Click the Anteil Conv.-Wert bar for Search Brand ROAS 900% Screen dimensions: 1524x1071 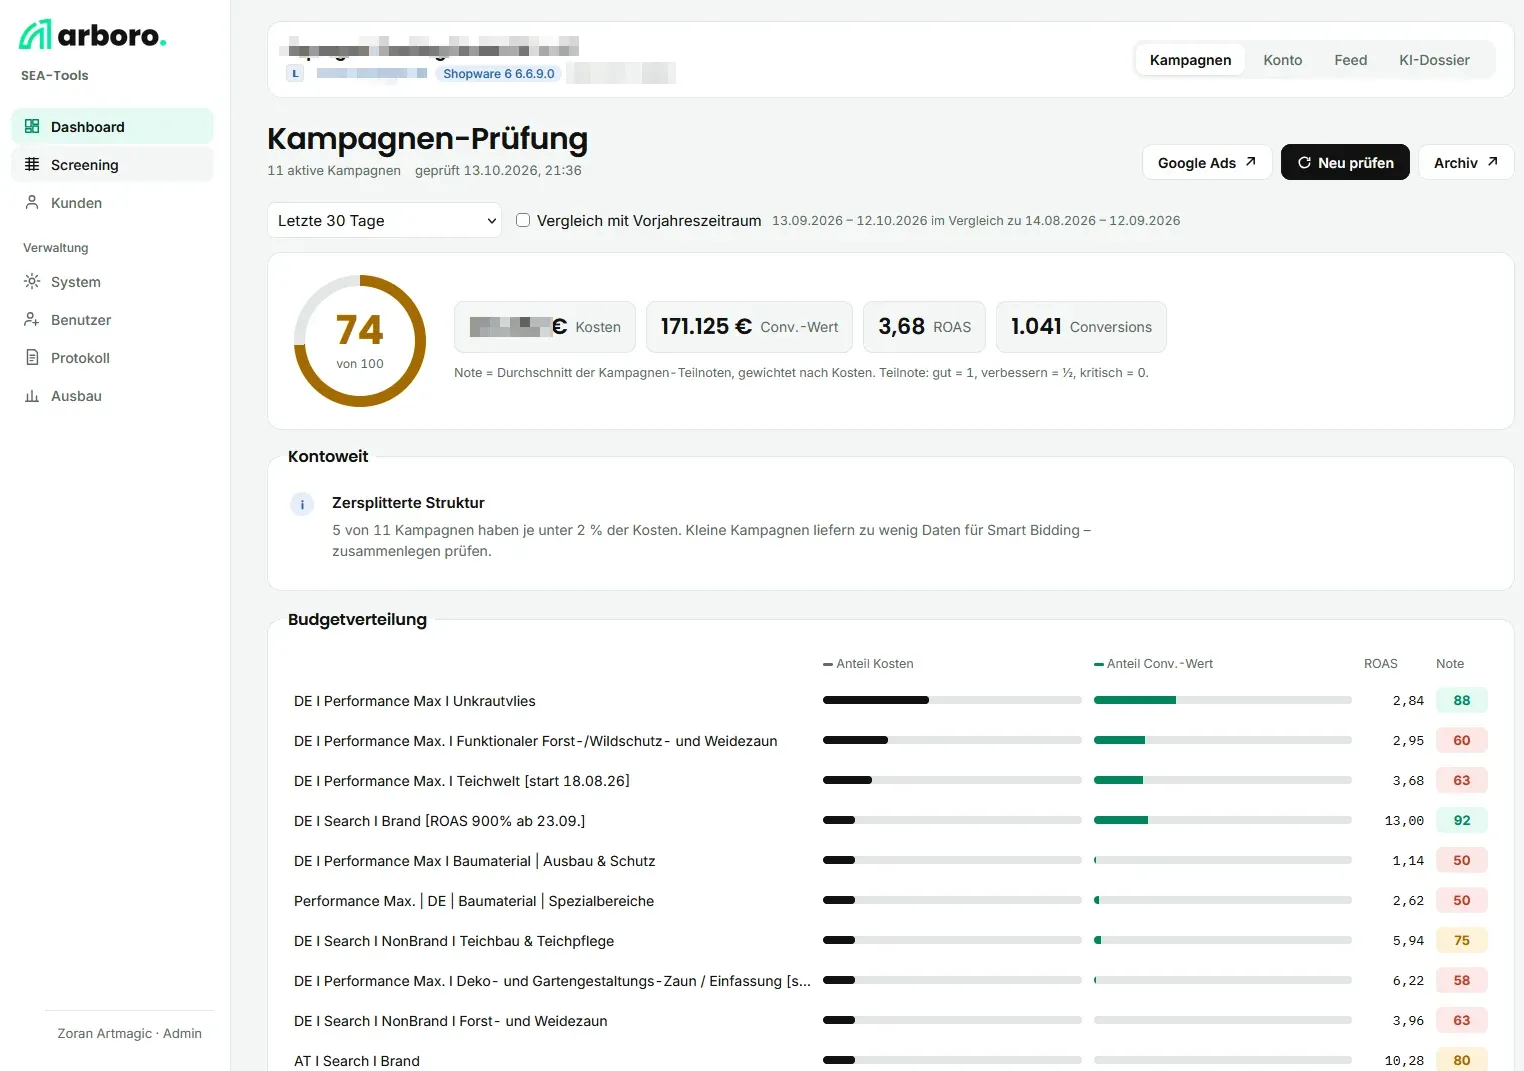[x=1223, y=820]
